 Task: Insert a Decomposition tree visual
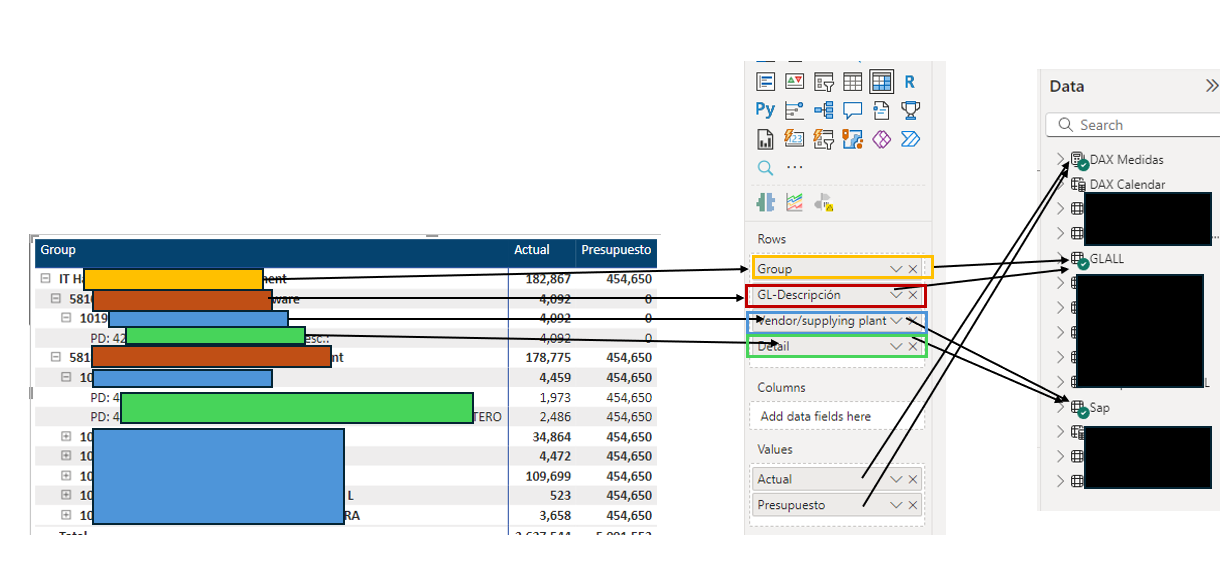(x=824, y=110)
